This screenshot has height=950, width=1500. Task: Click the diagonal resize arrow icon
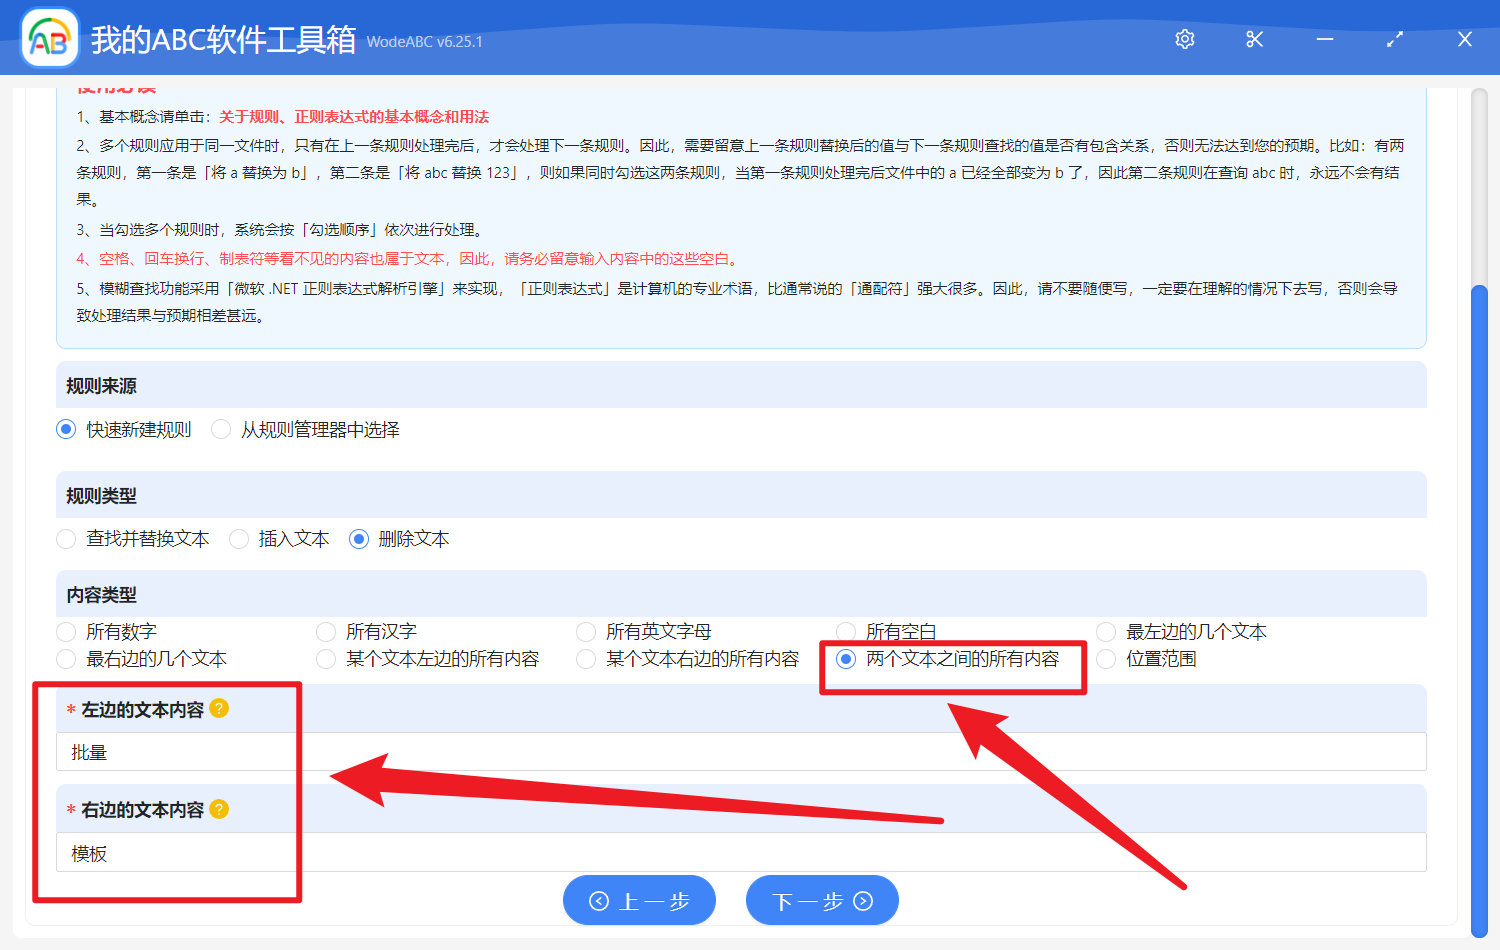click(1394, 39)
